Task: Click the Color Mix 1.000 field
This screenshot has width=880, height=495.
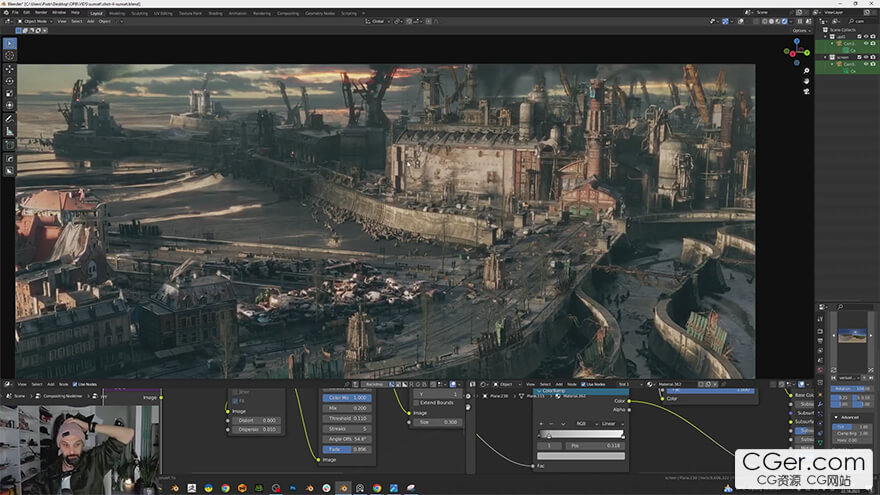Action: tap(347, 397)
